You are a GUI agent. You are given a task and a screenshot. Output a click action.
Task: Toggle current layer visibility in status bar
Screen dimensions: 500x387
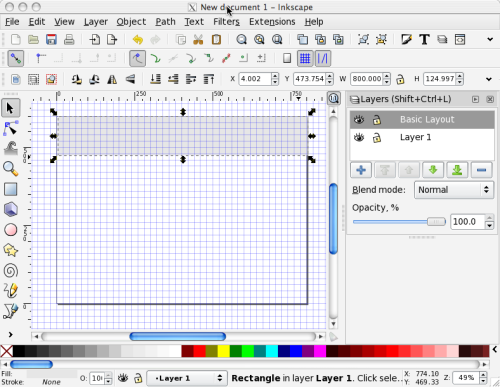coord(123,378)
